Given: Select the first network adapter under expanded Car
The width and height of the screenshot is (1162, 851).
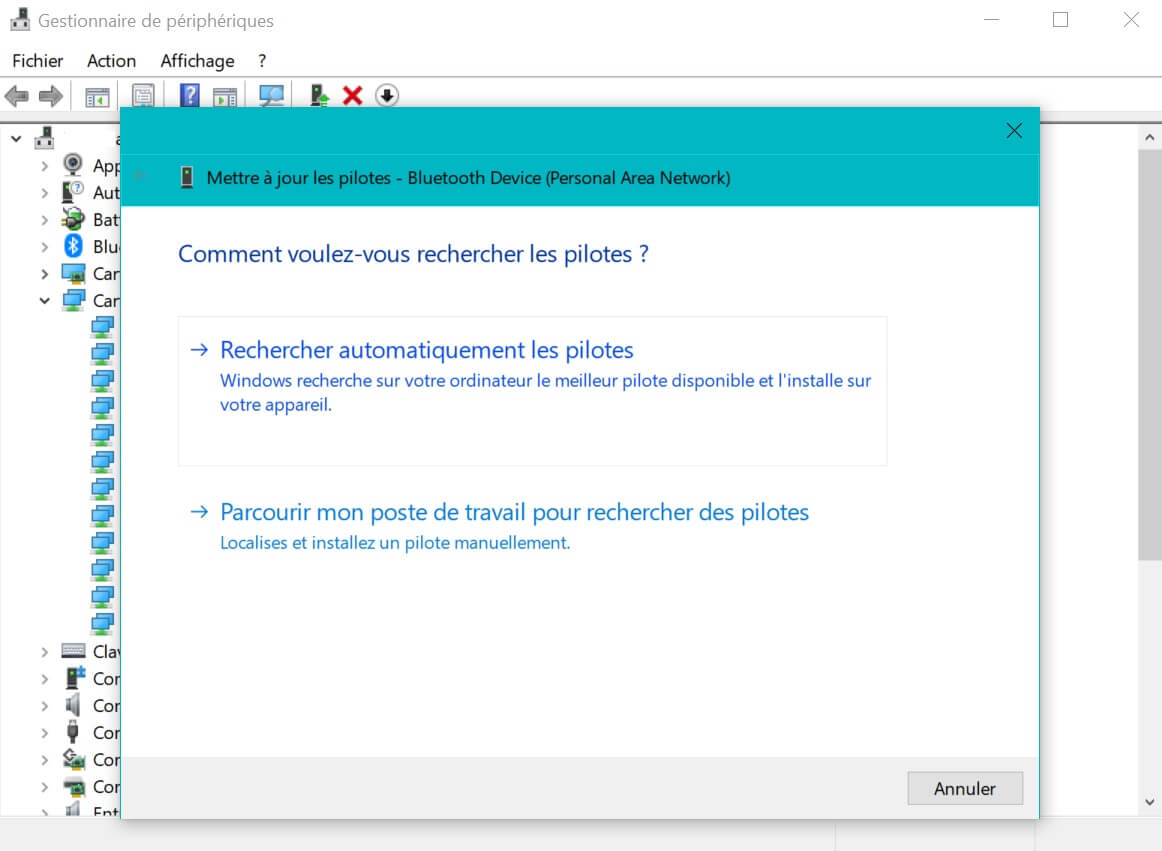Looking at the screenshot, I should [x=102, y=327].
